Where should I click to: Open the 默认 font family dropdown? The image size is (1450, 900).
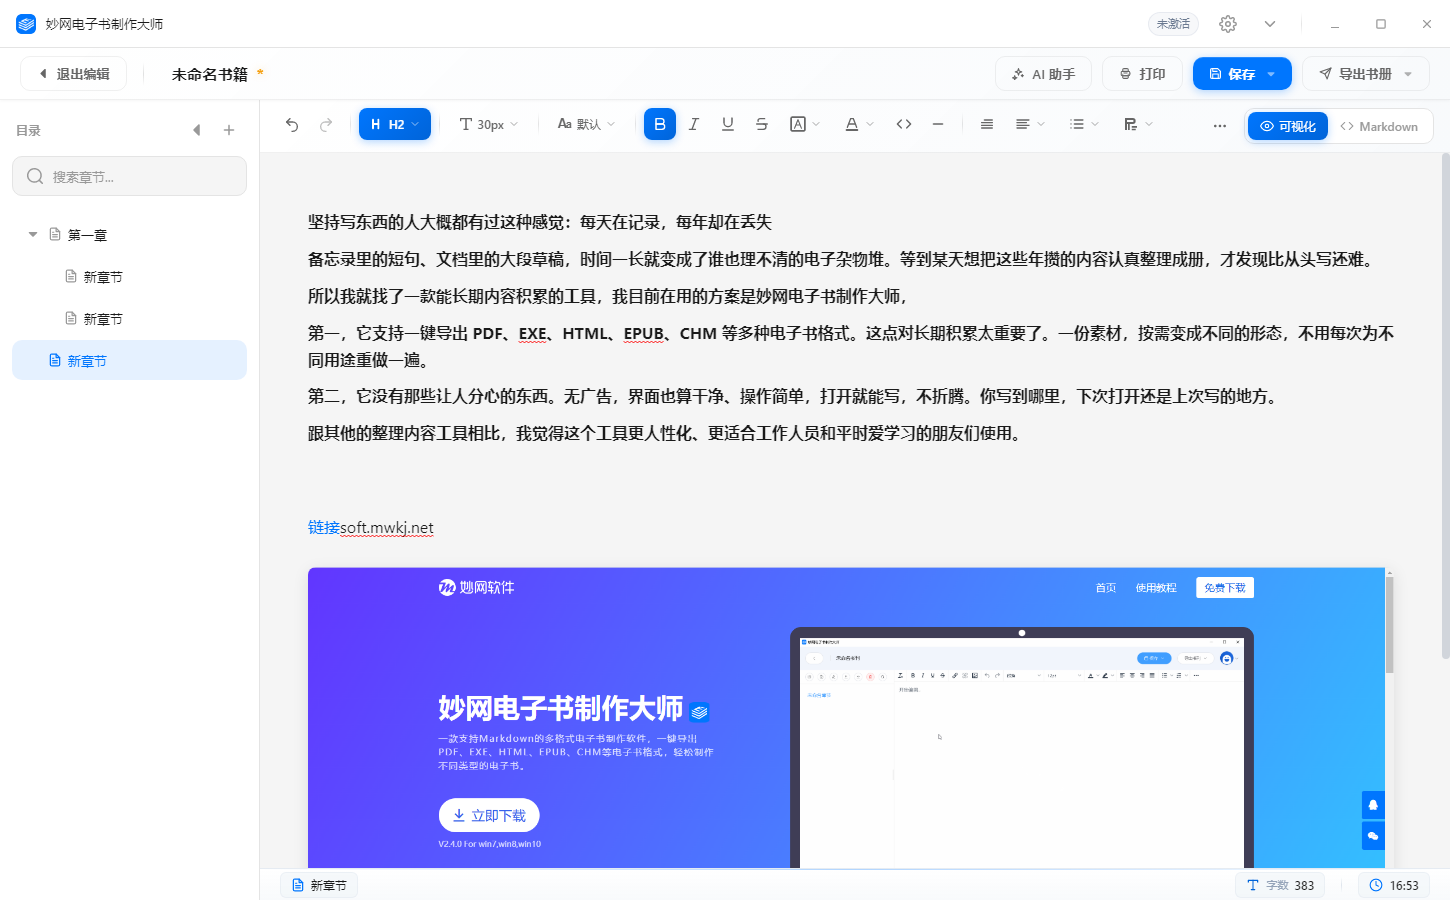point(586,124)
